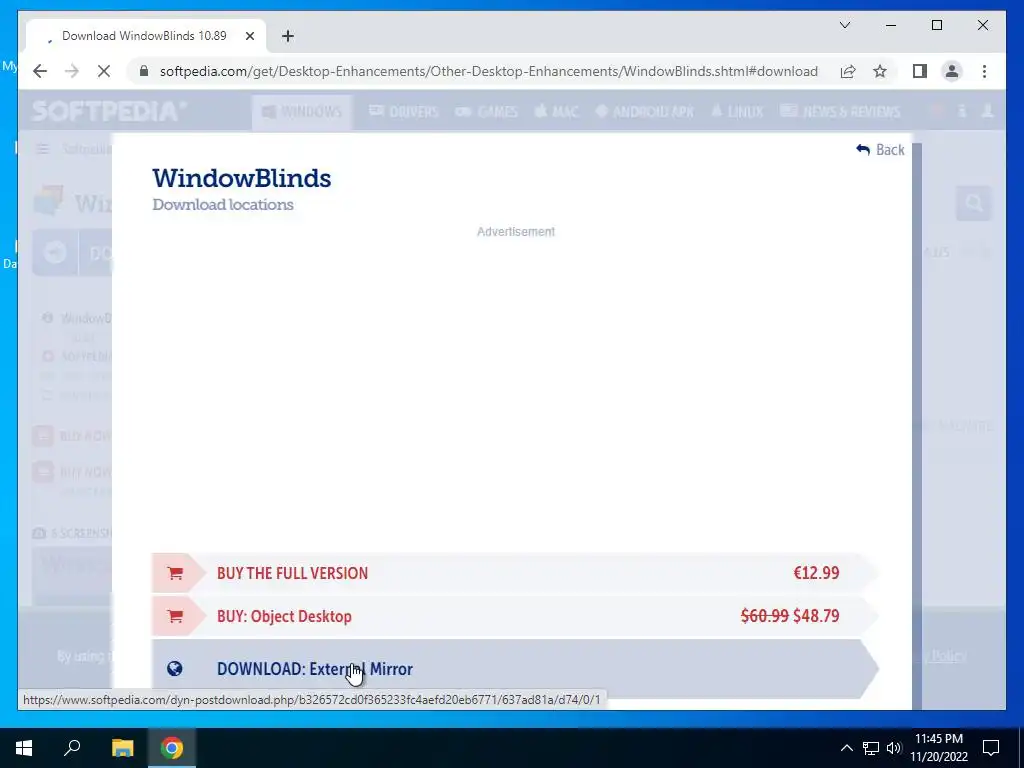This screenshot has width=1024, height=768.
Task: Click the globe icon for External Mirror
Action: [x=174, y=669]
